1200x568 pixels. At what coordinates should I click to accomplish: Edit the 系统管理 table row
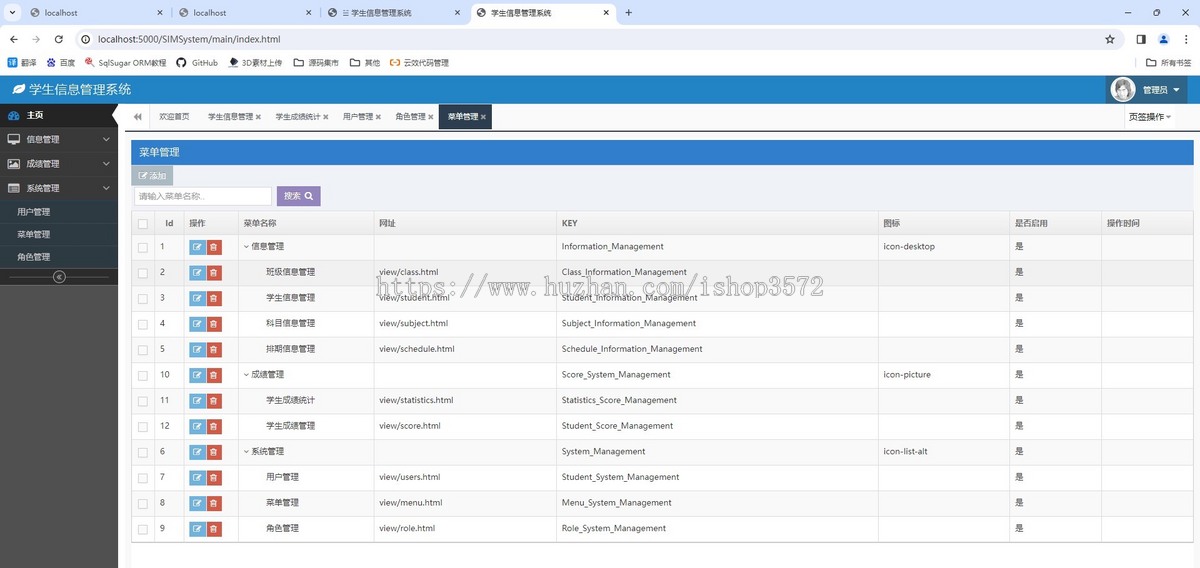click(197, 452)
